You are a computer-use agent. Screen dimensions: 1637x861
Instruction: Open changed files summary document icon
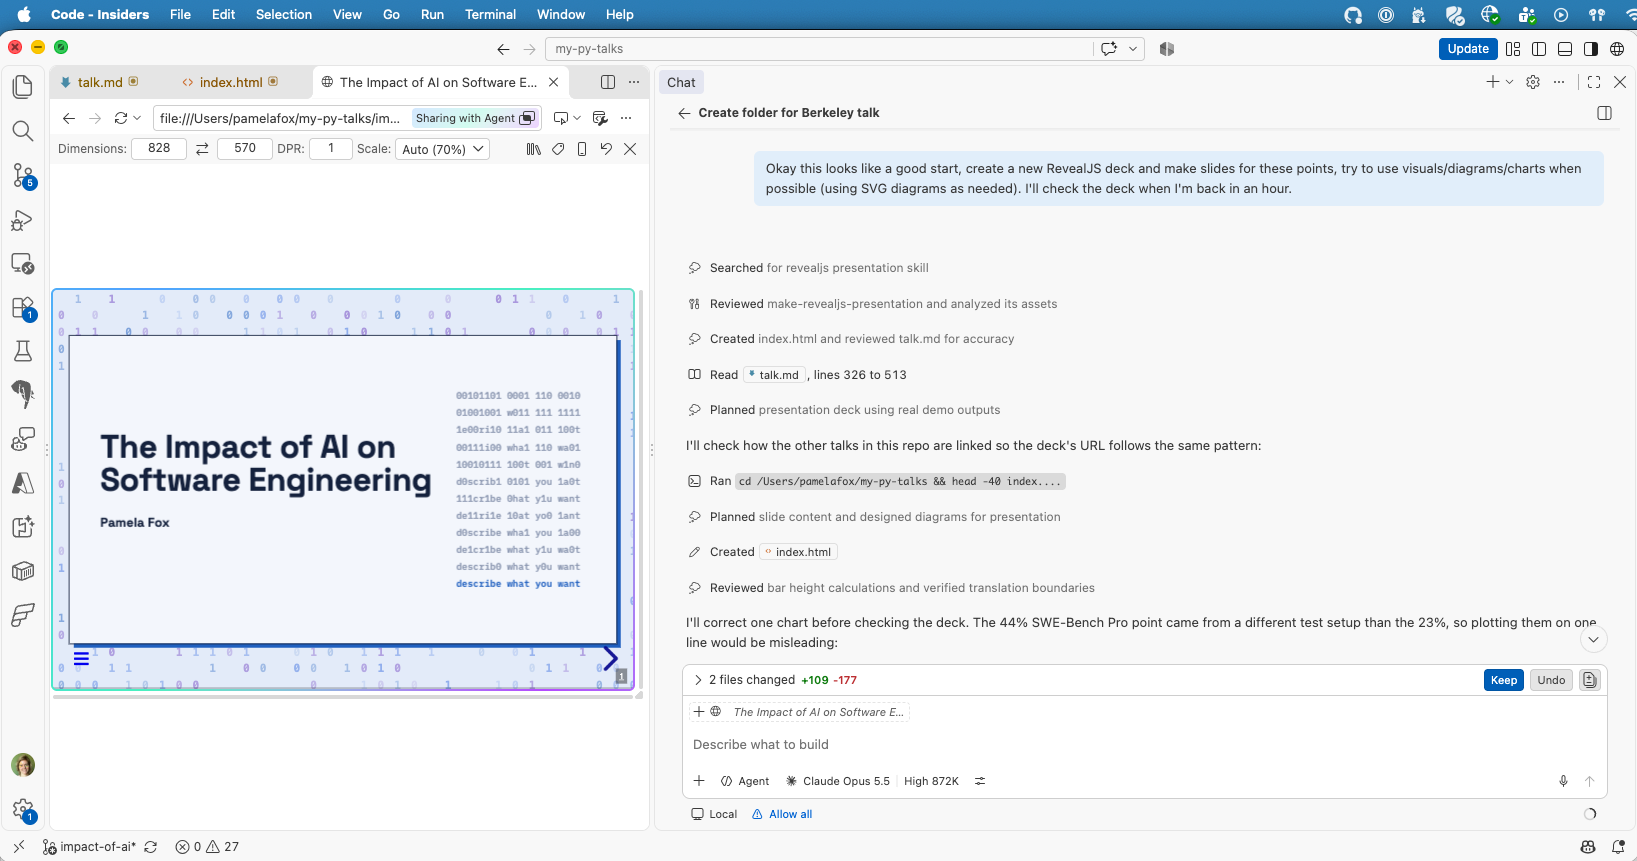[x=1589, y=680]
